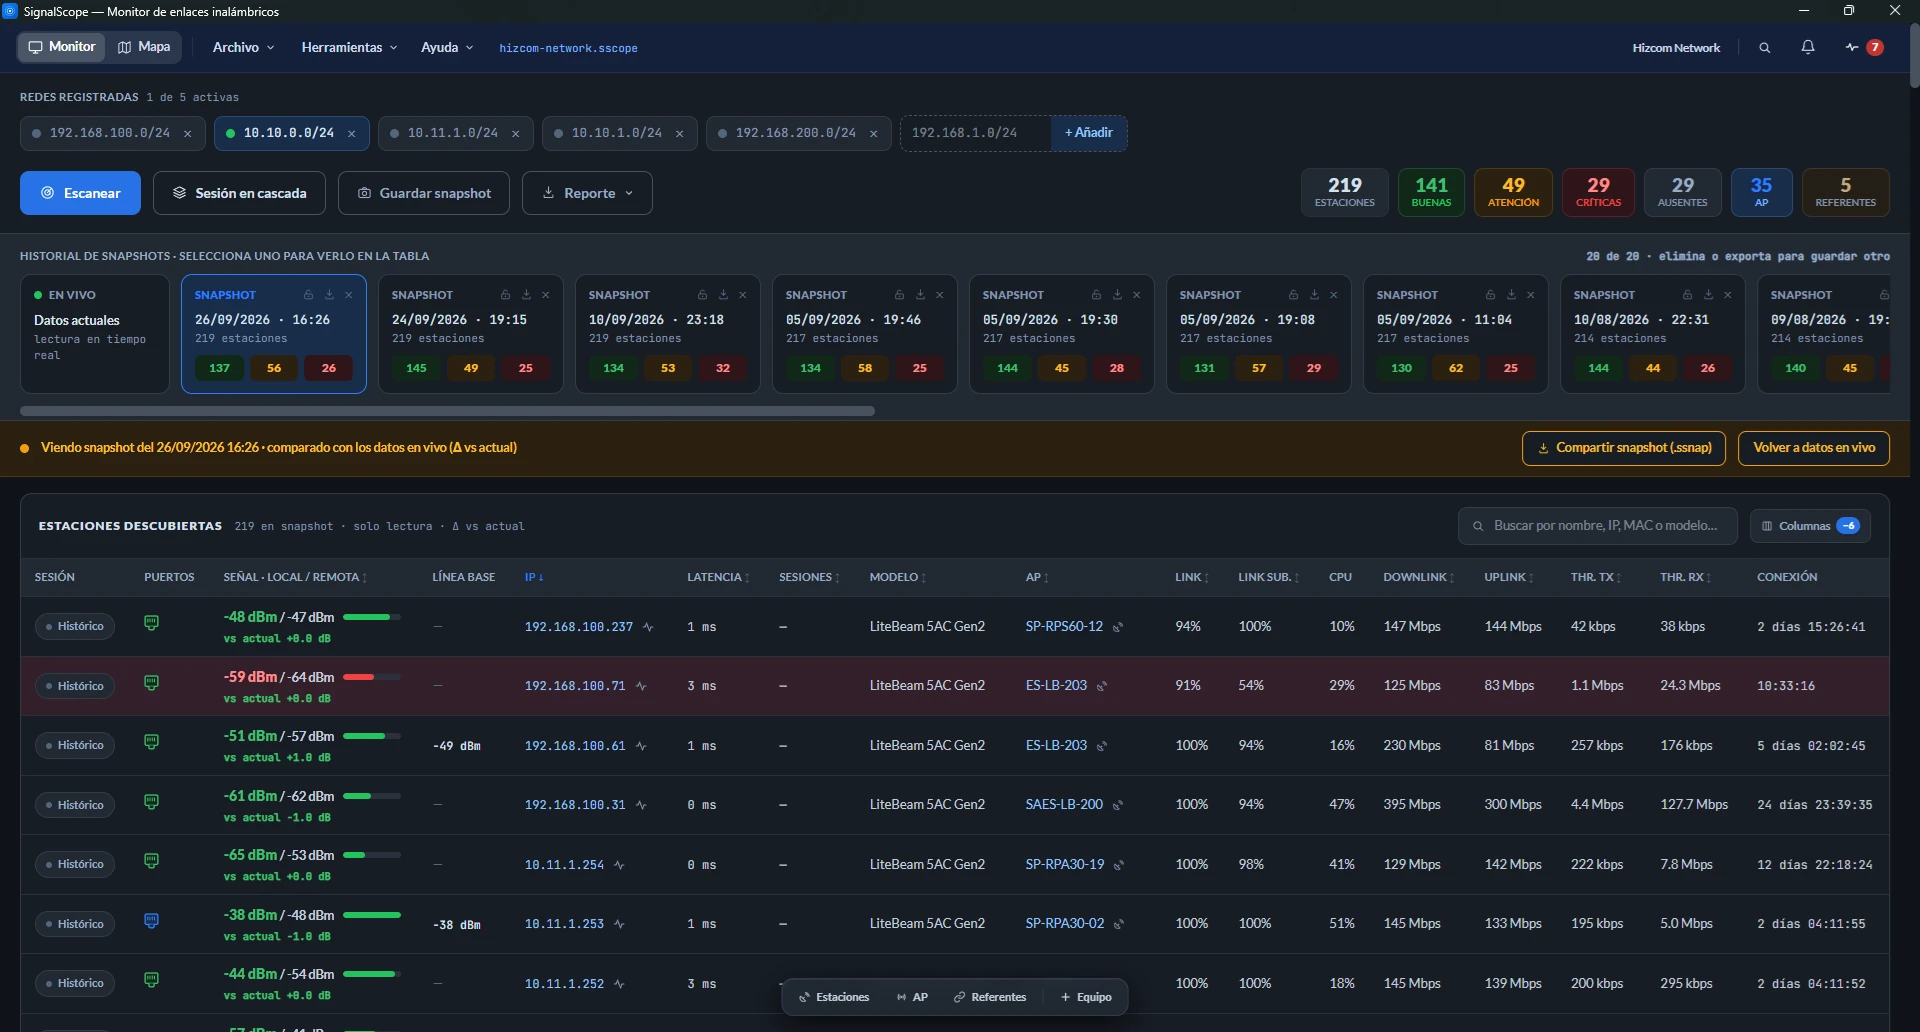Delete the 10/09/2026 23:18 snapshot
Screen dimensions: 1920x1032
click(743, 295)
